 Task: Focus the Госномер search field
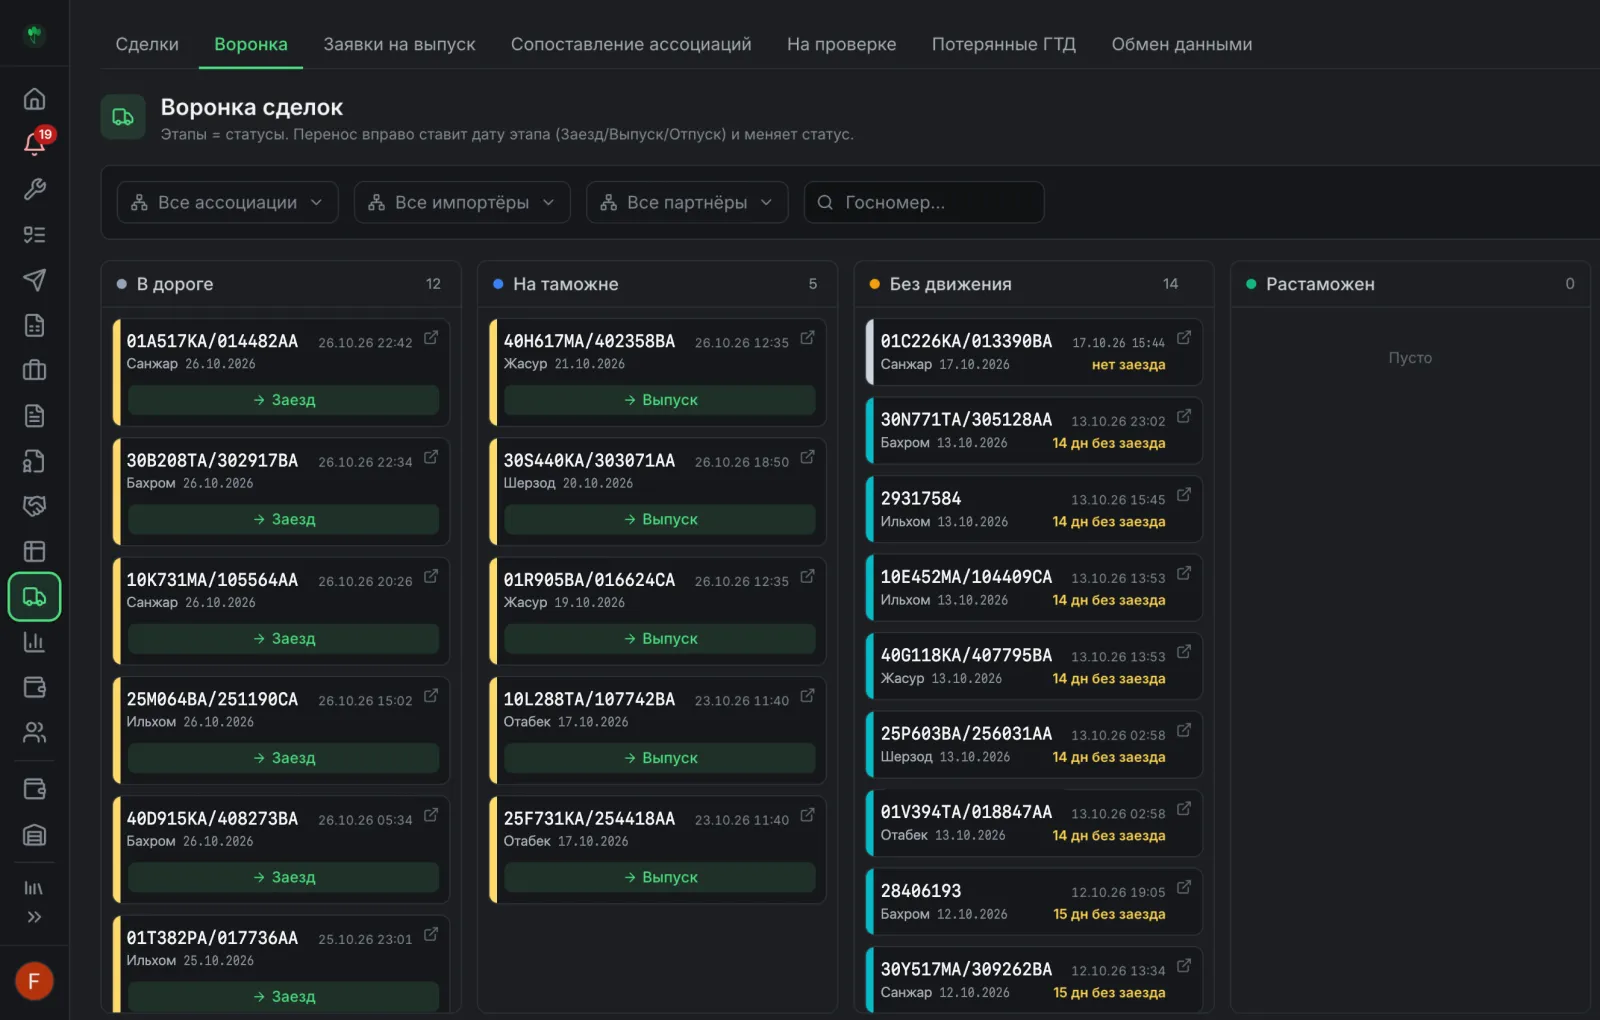click(x=924, y=202)
